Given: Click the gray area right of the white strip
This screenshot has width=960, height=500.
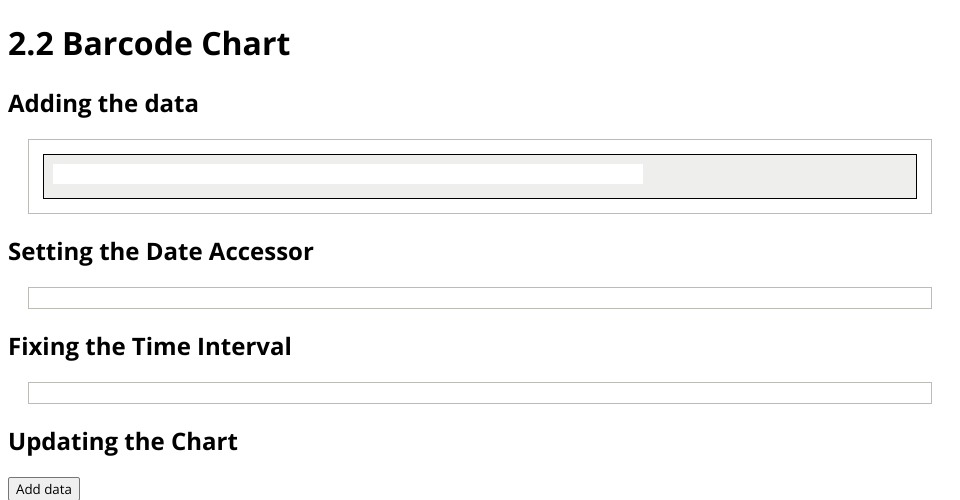Looking at the screenshot, I should click(x=778, y=176).
